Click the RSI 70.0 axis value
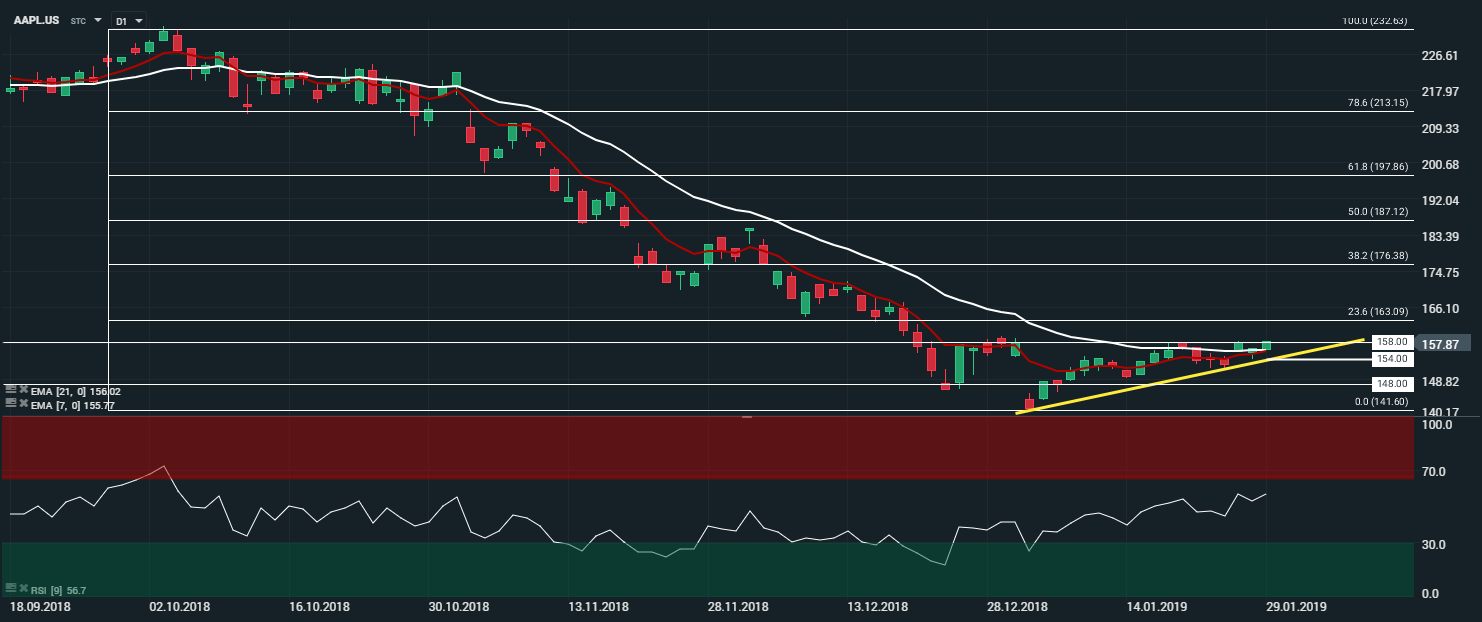The image size is (1482, 622). (x=1434, y=471)
